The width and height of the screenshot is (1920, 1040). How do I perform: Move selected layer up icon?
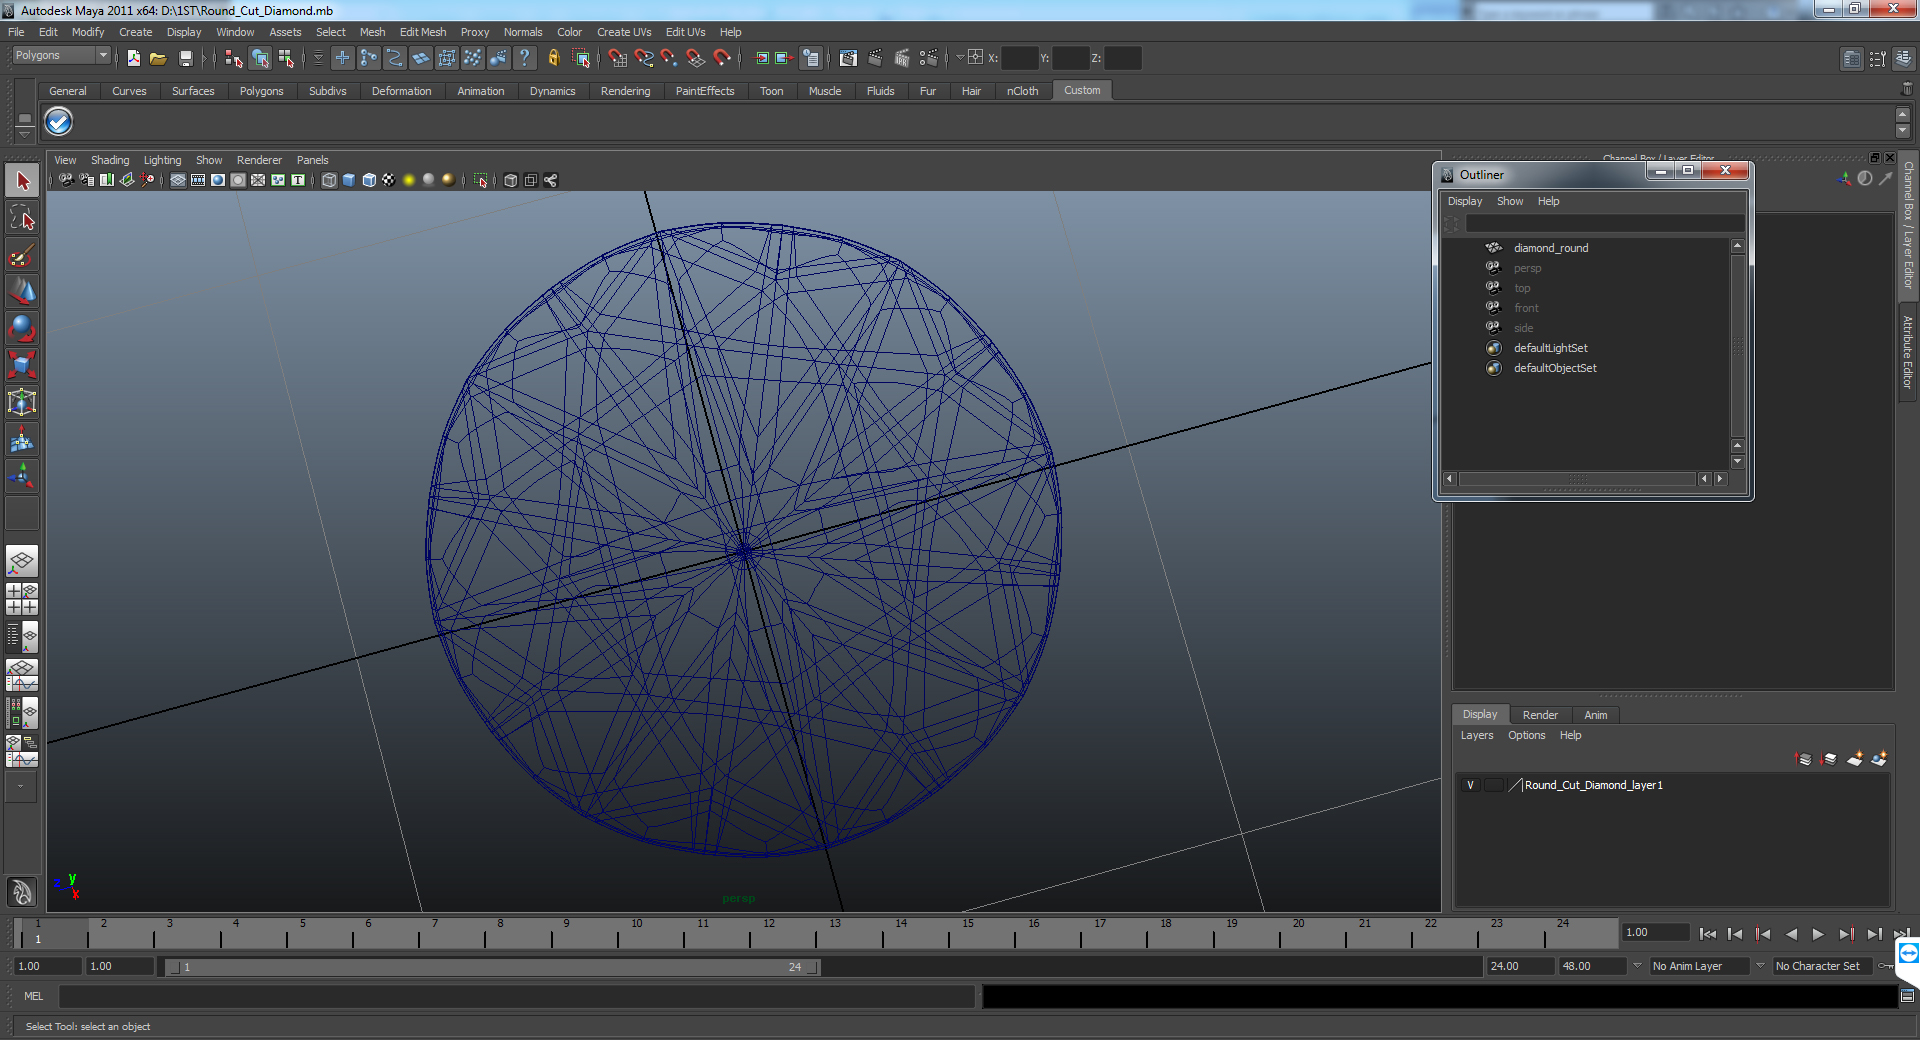coord(1804,759)
